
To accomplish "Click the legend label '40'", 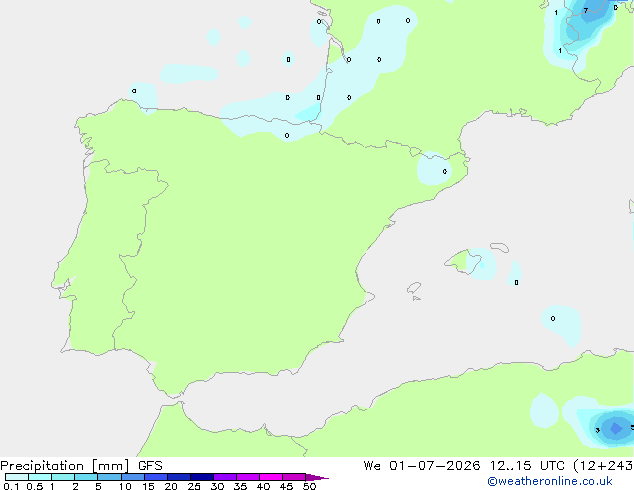I will click(263, 486).
